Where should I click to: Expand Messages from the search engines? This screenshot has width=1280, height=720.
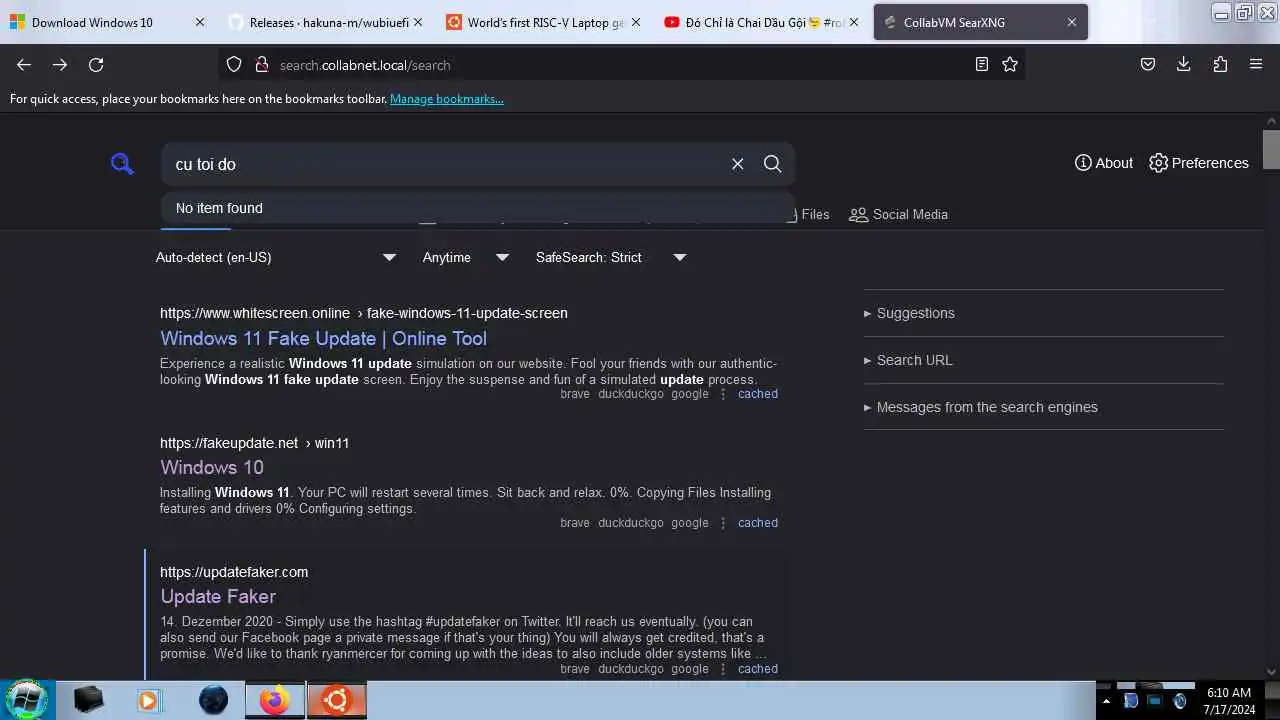pyautogui.click(x=980, y=407)
